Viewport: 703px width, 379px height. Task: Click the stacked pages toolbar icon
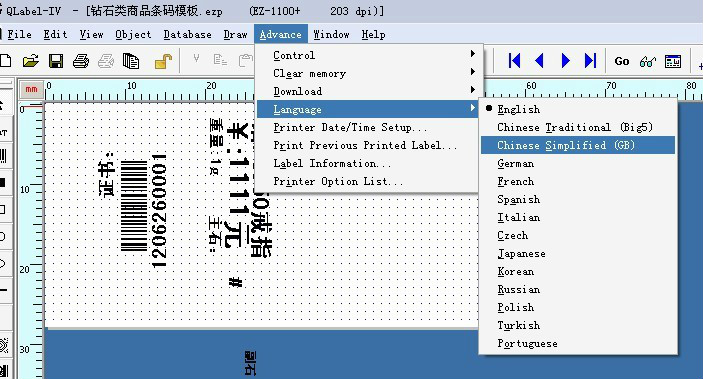131,61
